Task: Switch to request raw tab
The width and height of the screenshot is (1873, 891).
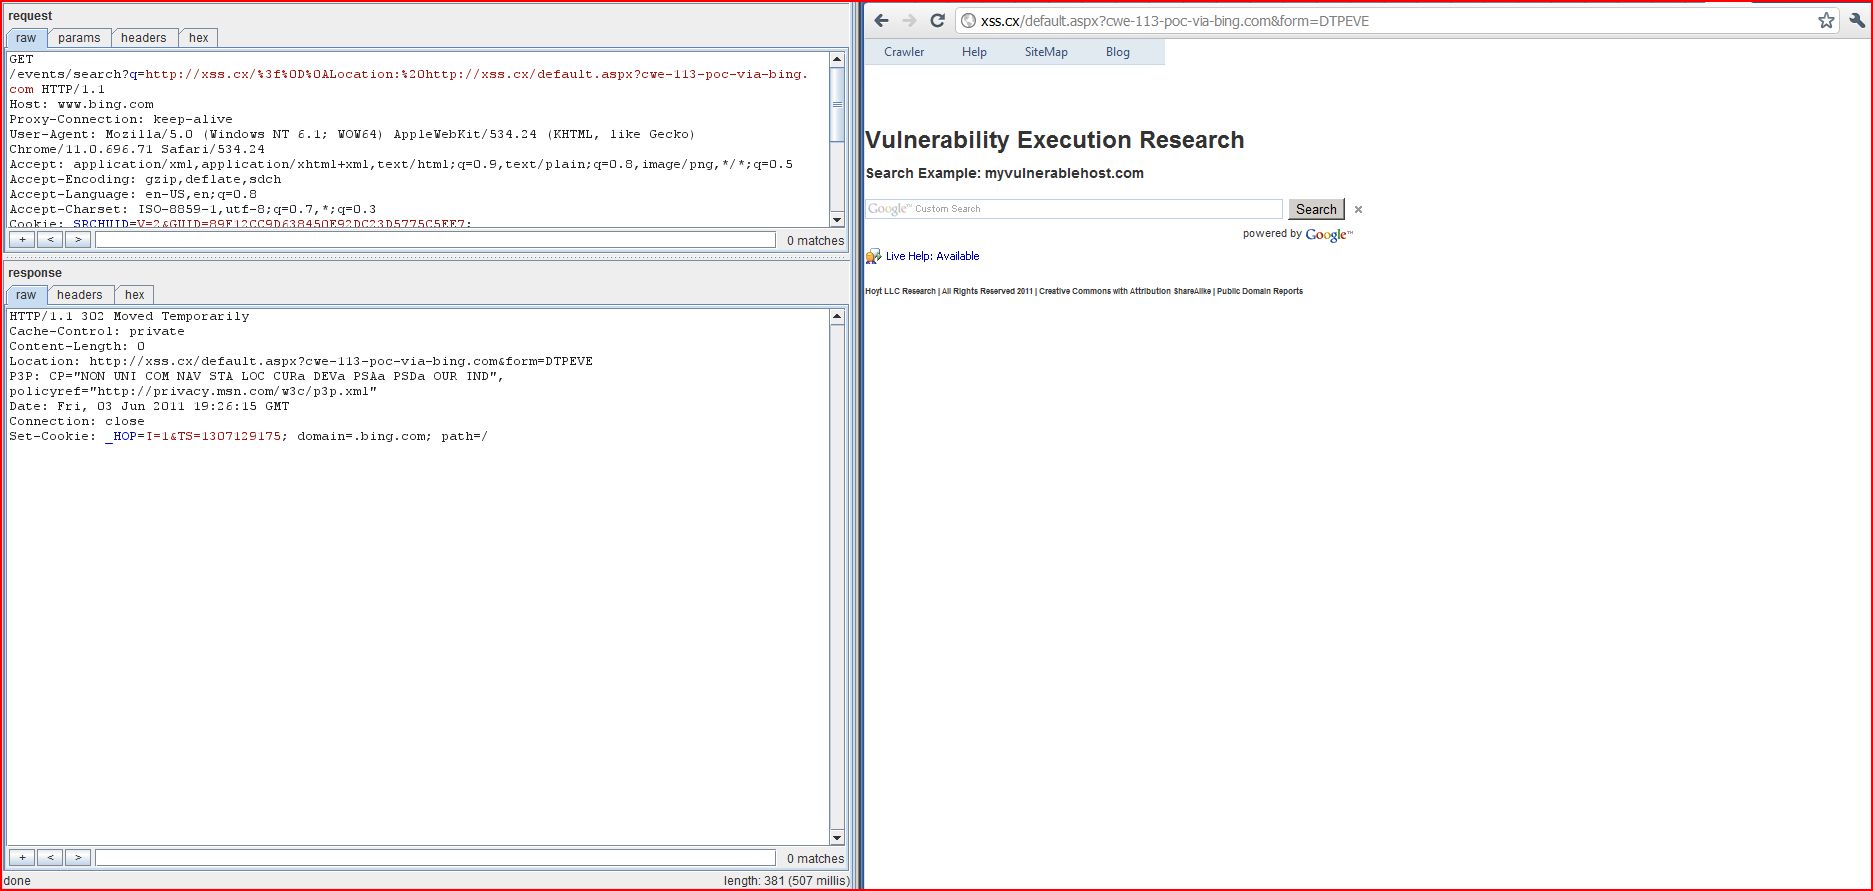Action: [26, 38]
